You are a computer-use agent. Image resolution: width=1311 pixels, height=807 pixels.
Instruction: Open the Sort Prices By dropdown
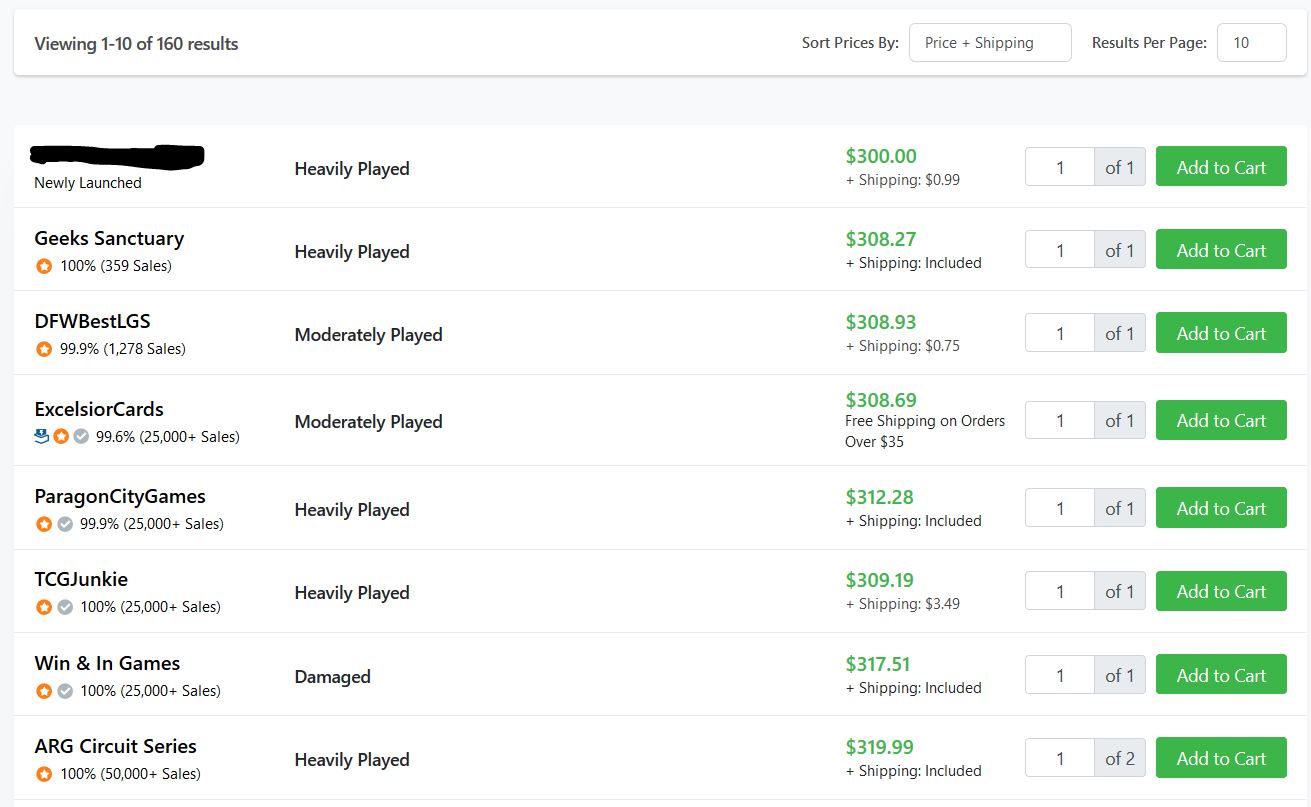point(989,43)
